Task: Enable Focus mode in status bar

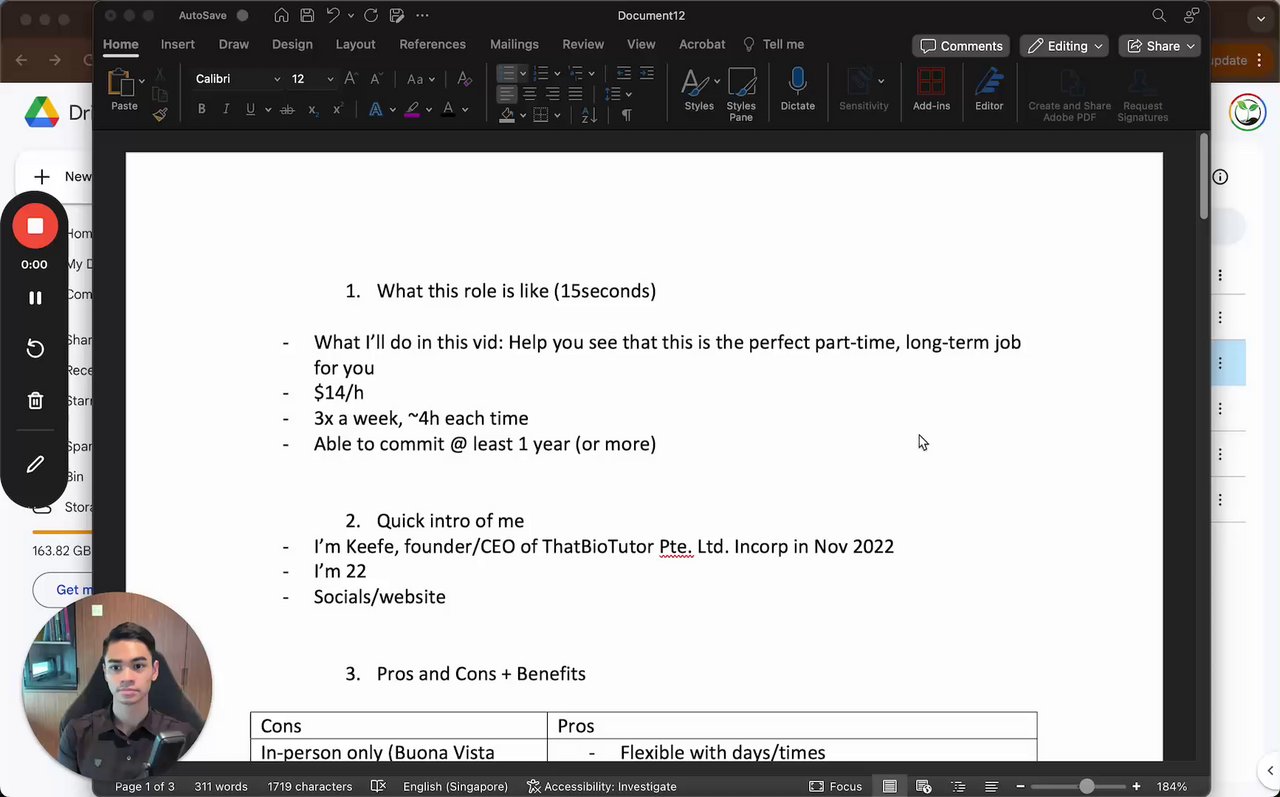Action: tap(835, 786)
